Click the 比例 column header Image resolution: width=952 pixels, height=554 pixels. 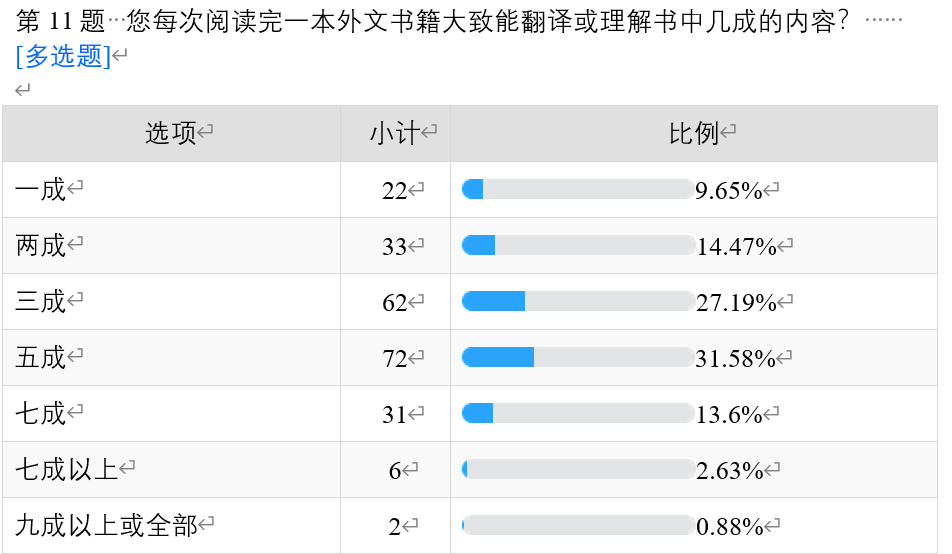click(693, 134)
